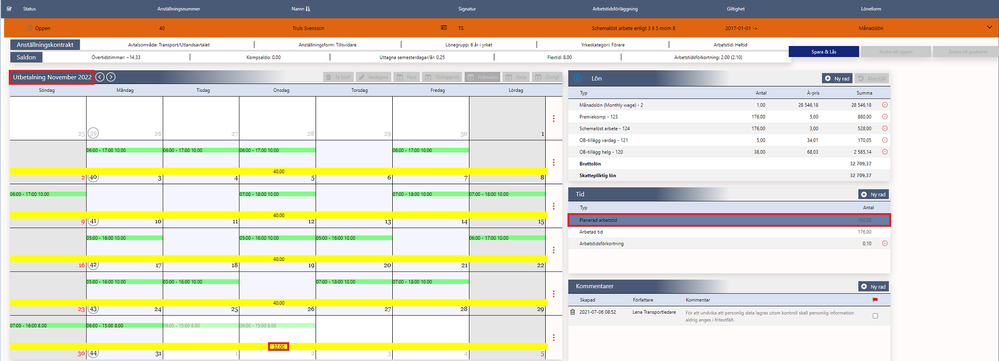Image resolution: width=999 pixels, height=361 pixels.
Task: Click the Redigera pencil toolbar button
Action: (373, 78)
